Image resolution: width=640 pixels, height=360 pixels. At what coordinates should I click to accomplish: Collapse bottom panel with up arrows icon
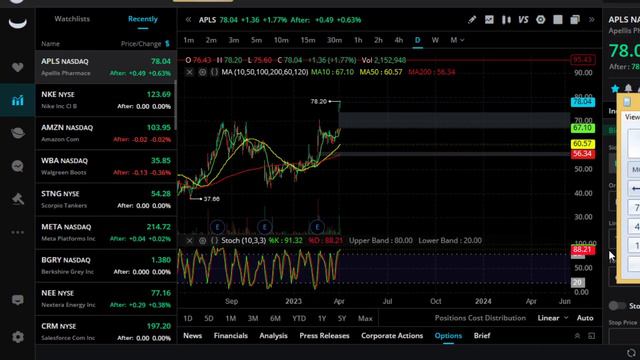pyautogui.click(x=577, y=336)
